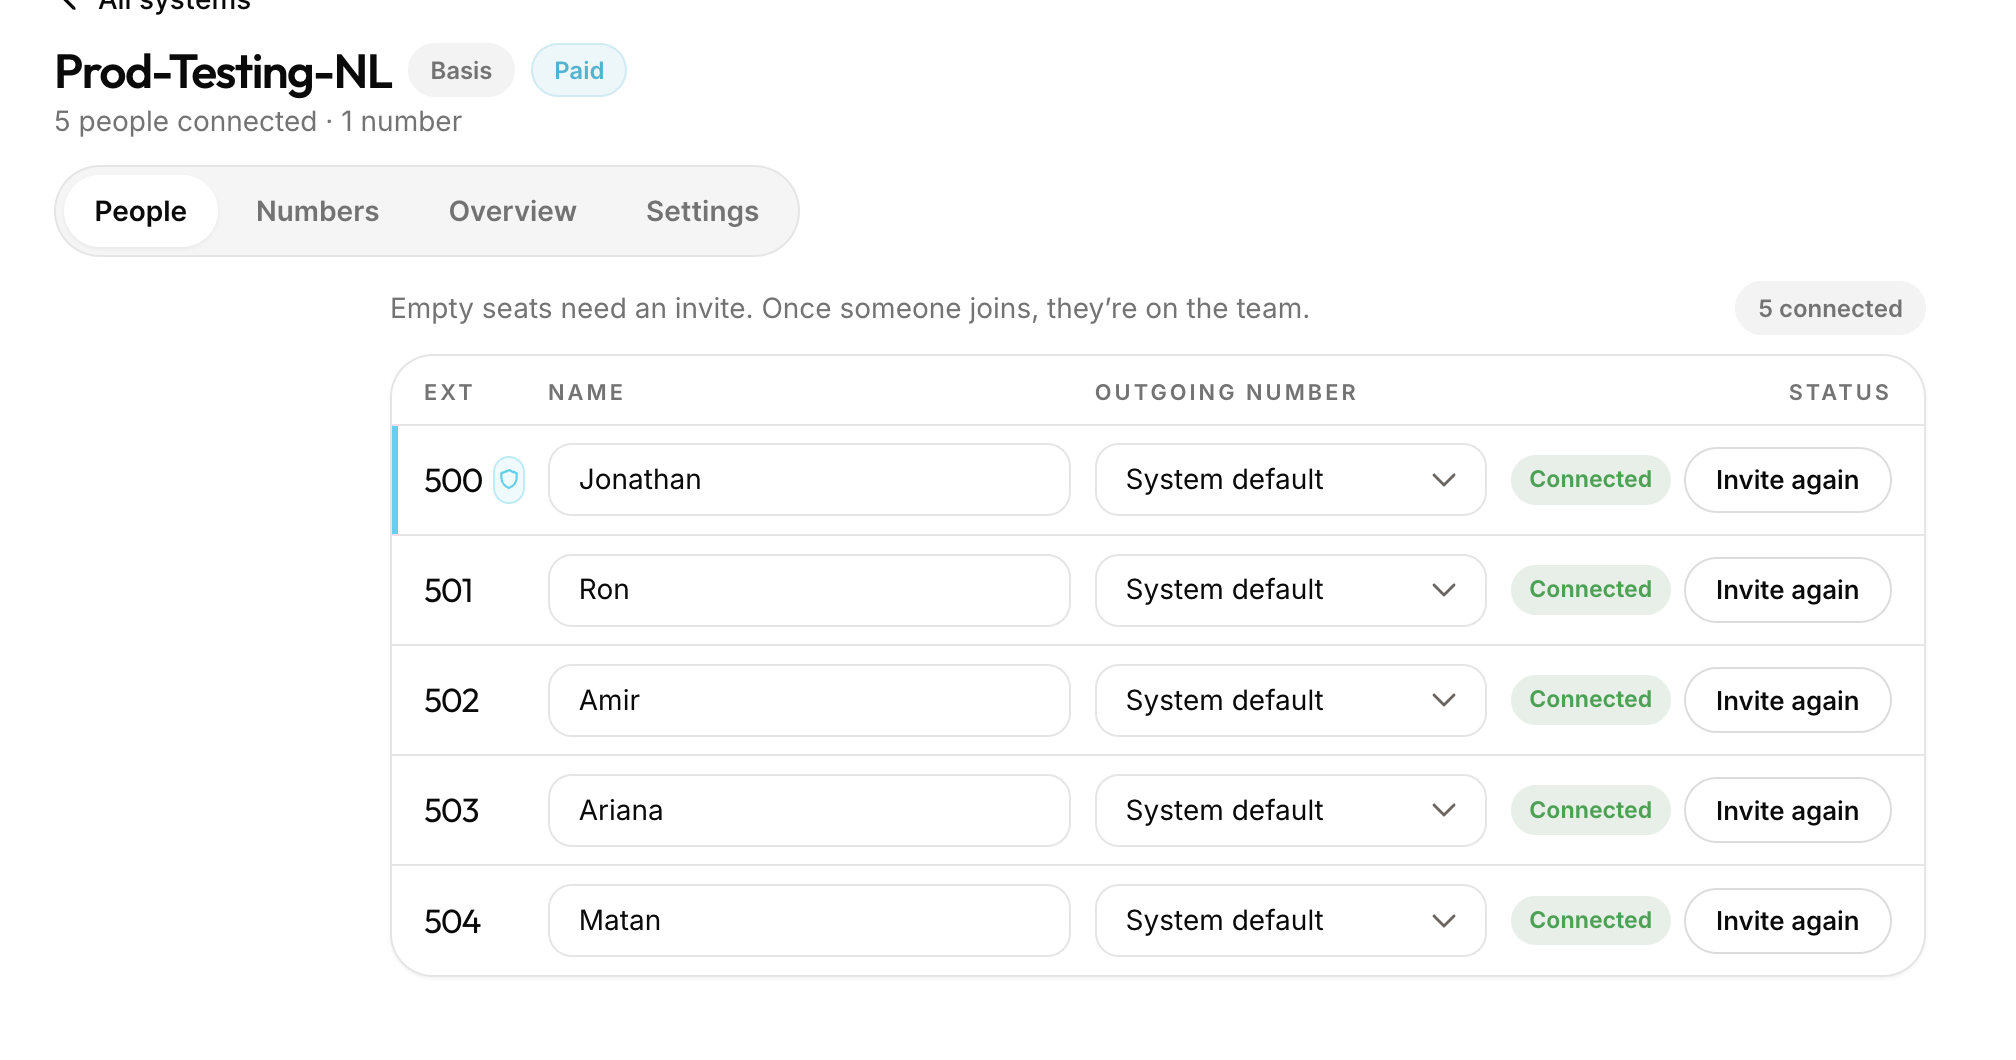
Task: Click the EXT column header
Action: (448, 392)
